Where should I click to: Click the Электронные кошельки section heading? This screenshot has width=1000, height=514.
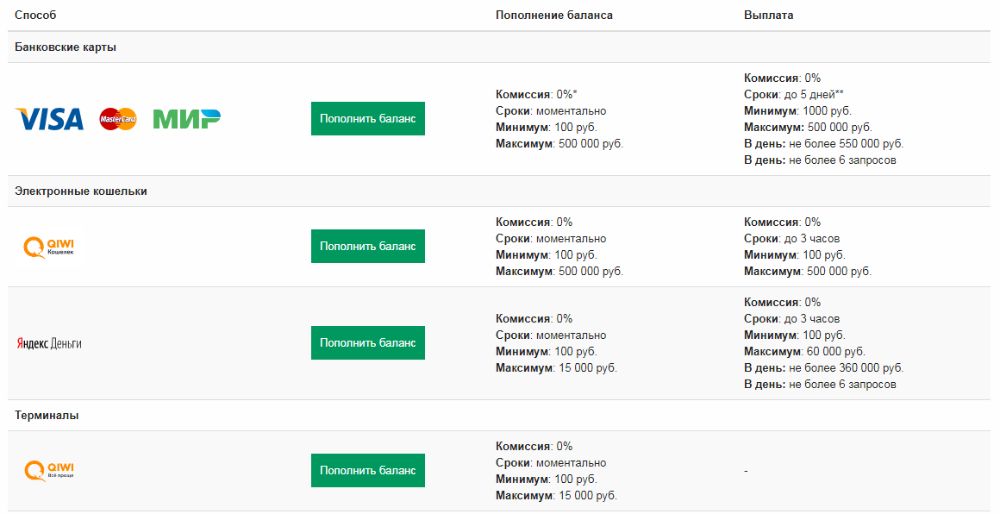81,191
